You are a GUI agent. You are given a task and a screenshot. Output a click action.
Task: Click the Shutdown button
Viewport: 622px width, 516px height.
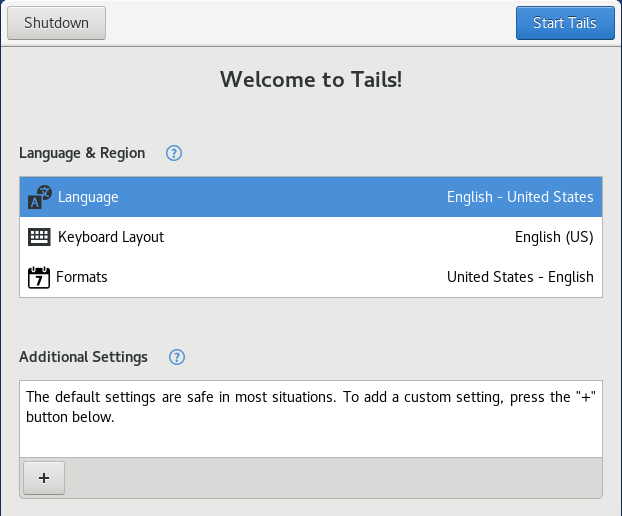56,23
